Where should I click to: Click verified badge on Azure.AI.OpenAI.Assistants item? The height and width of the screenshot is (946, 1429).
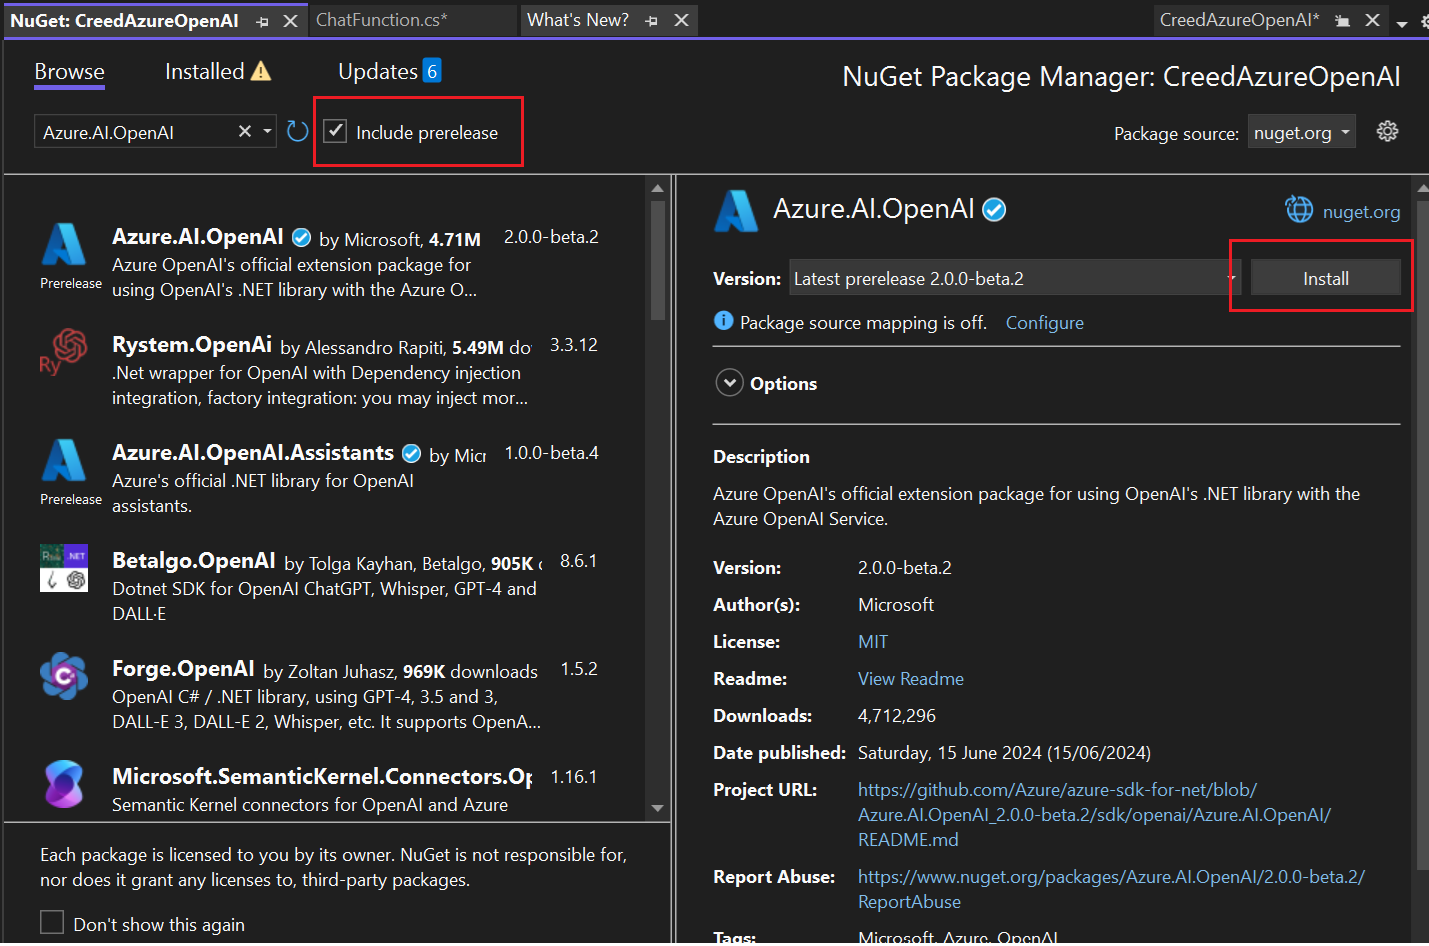coord(411,453)
